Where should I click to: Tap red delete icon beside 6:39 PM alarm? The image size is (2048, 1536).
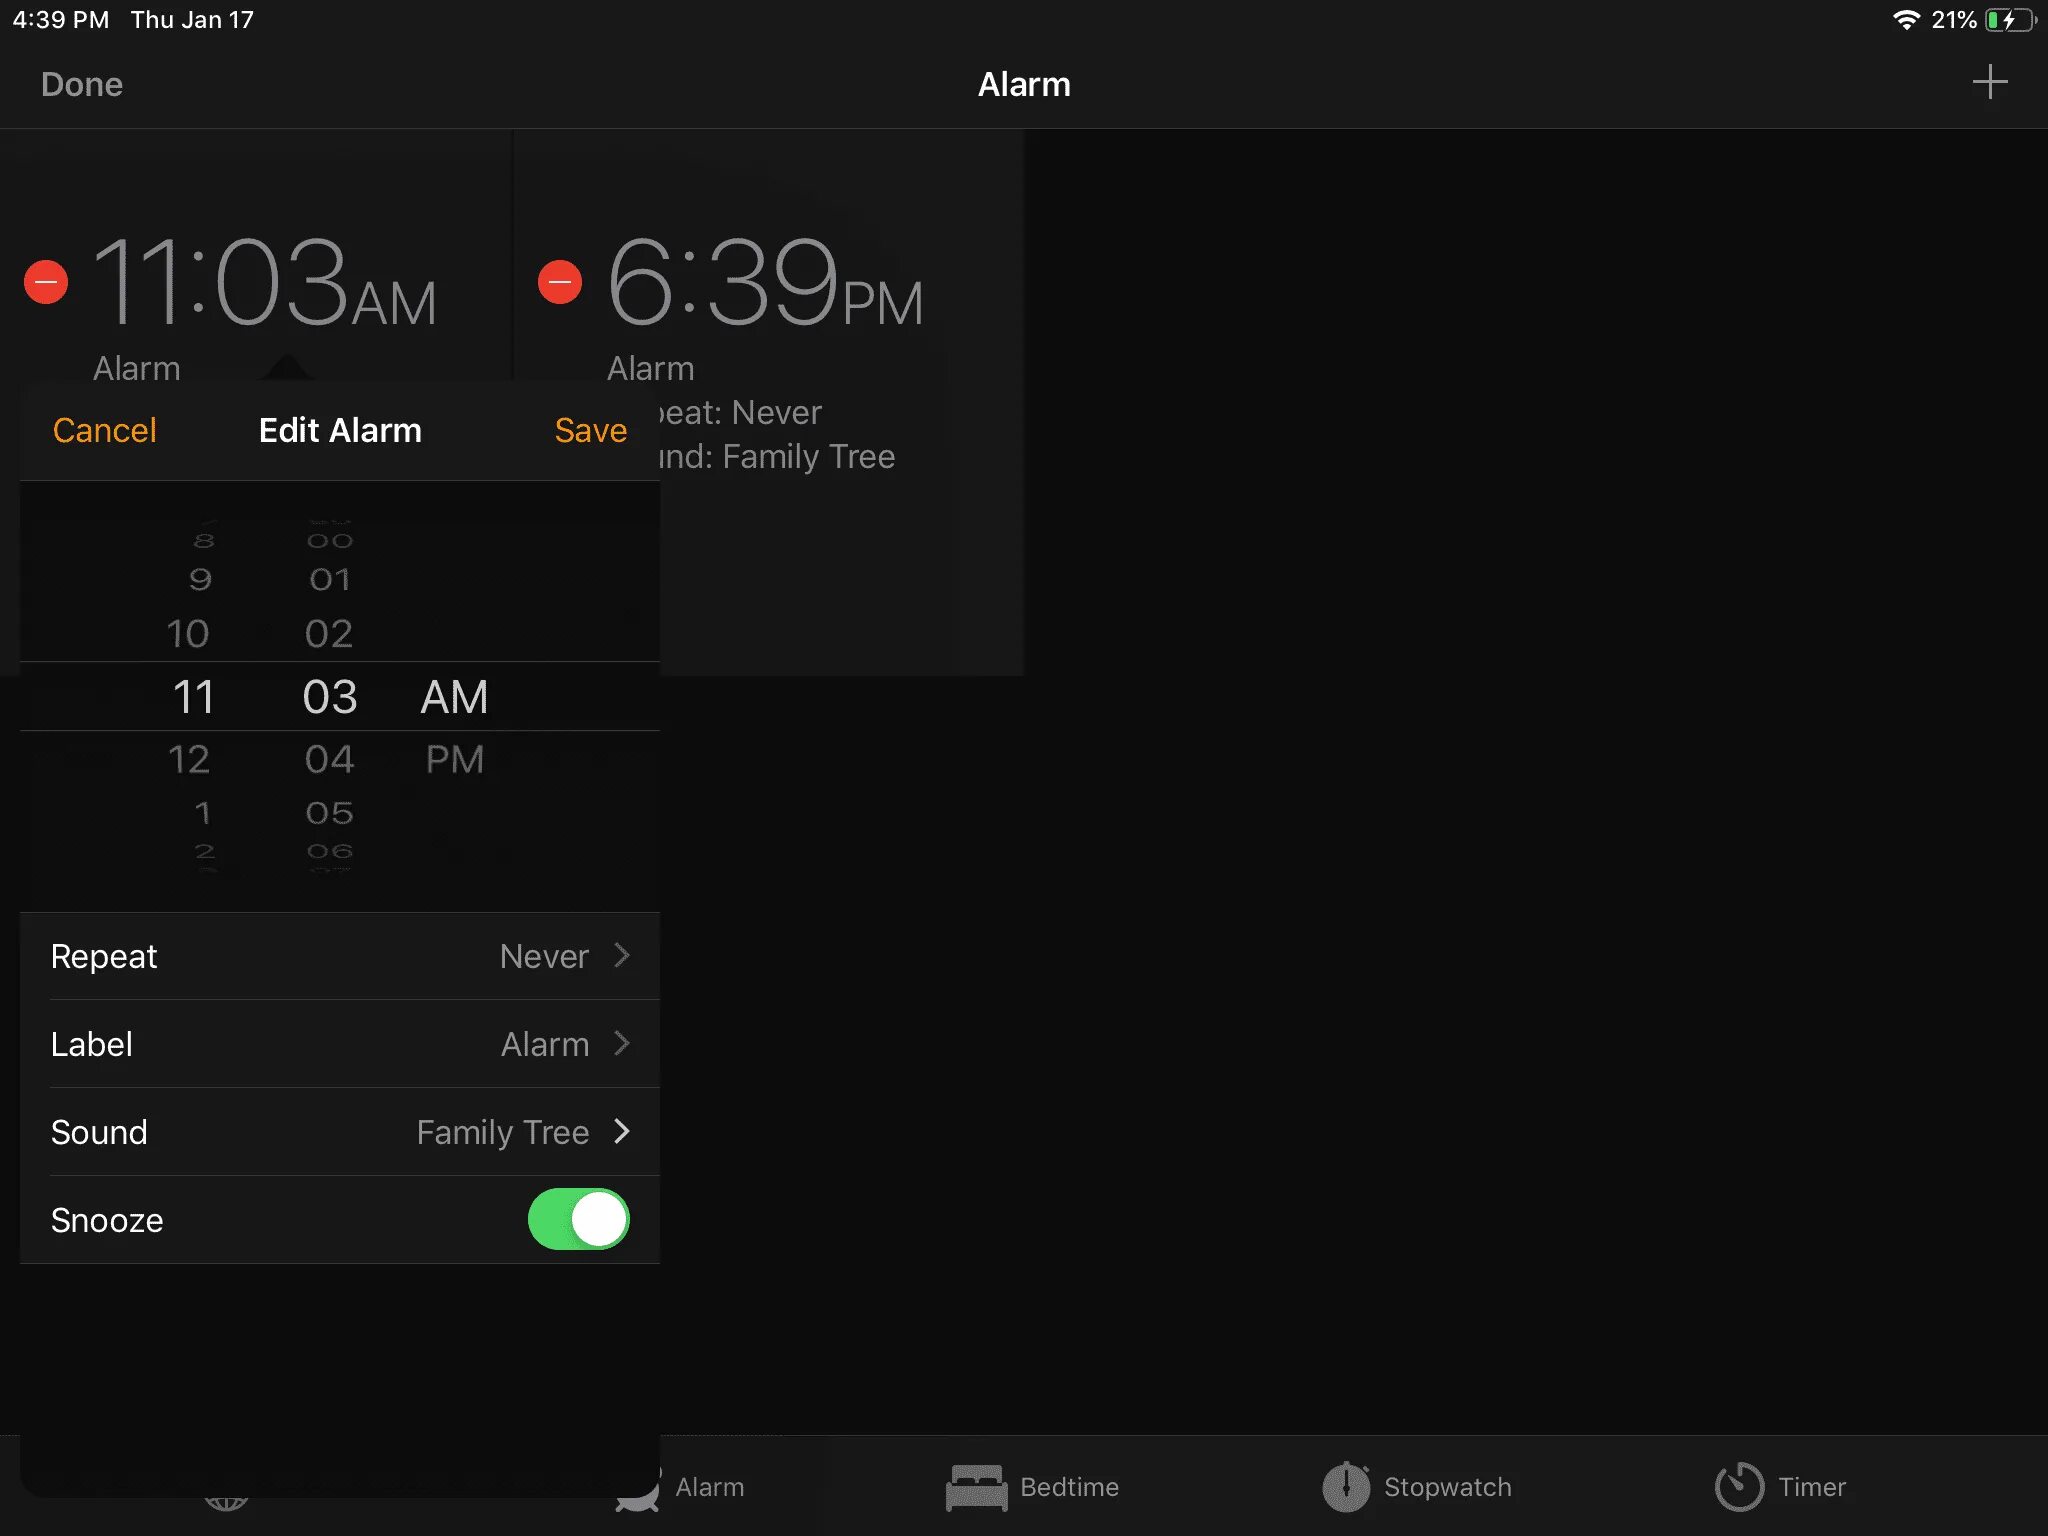tap(560, 282)
